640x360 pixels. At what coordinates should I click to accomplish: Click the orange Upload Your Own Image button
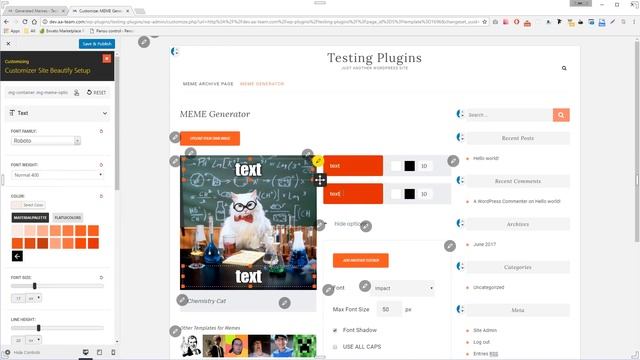tap(210, 138)
